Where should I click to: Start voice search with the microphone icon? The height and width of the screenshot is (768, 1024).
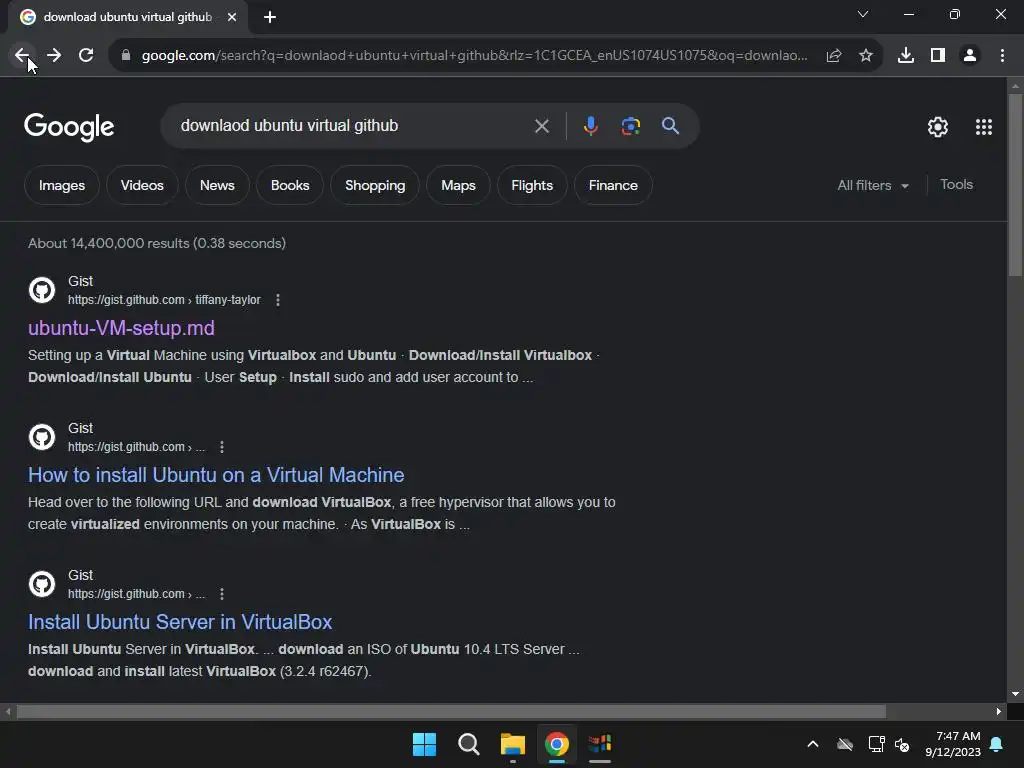(590, 126)
